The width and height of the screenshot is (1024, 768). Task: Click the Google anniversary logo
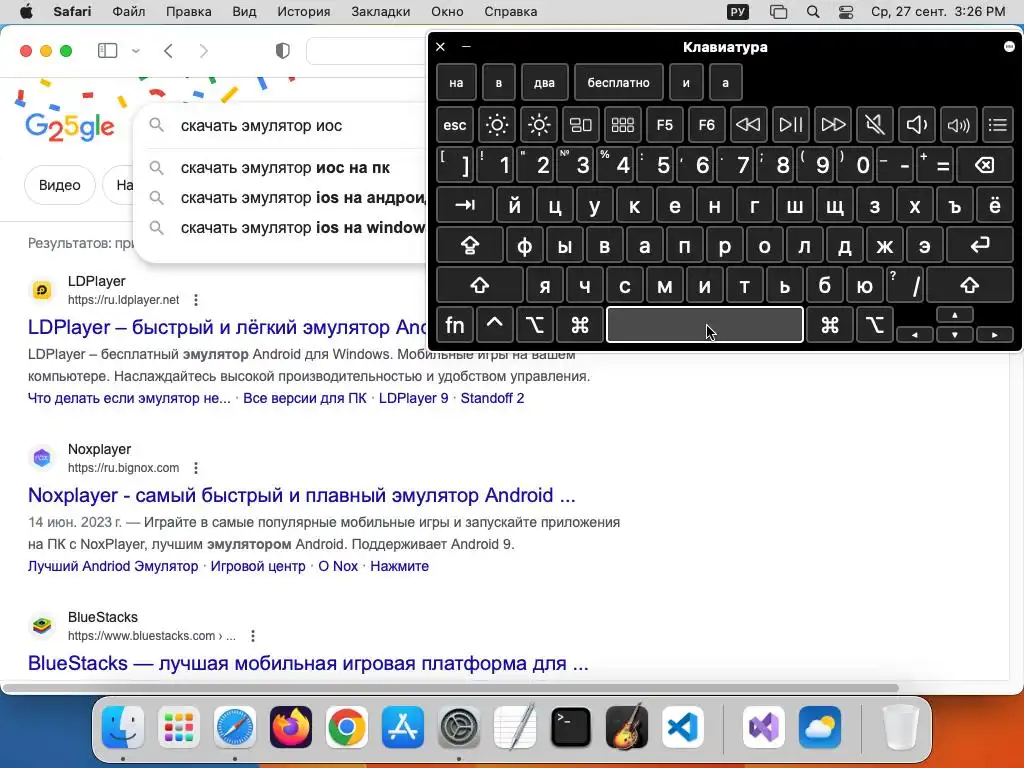pyautogui.click(x=70, y=127)
